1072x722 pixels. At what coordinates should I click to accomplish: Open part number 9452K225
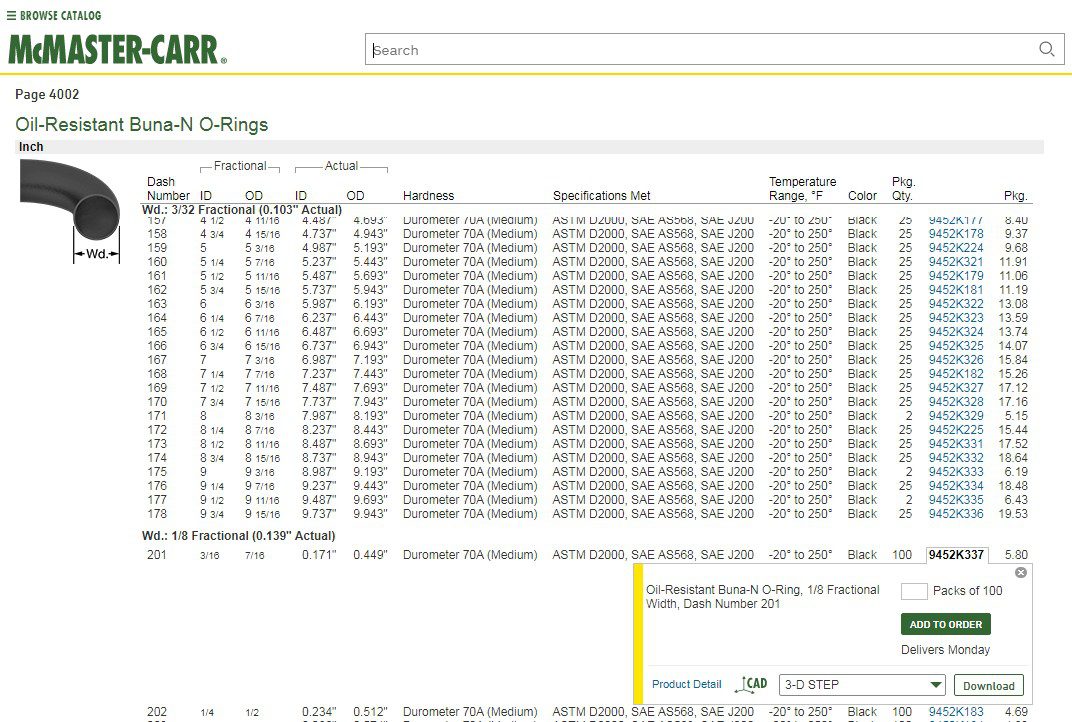(956, 430)
